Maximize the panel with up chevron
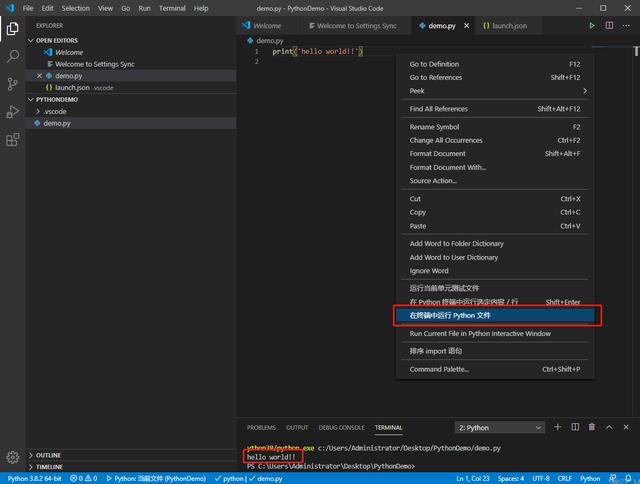This screenshot has height=484, width=640. 609,427
